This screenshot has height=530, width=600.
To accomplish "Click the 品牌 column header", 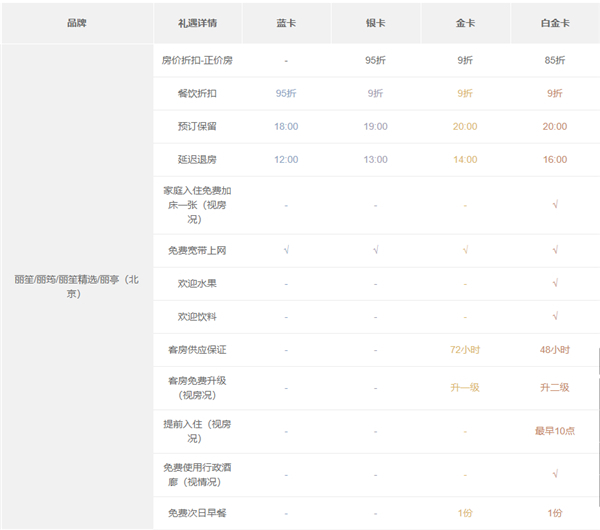I will tap(76, 22).
